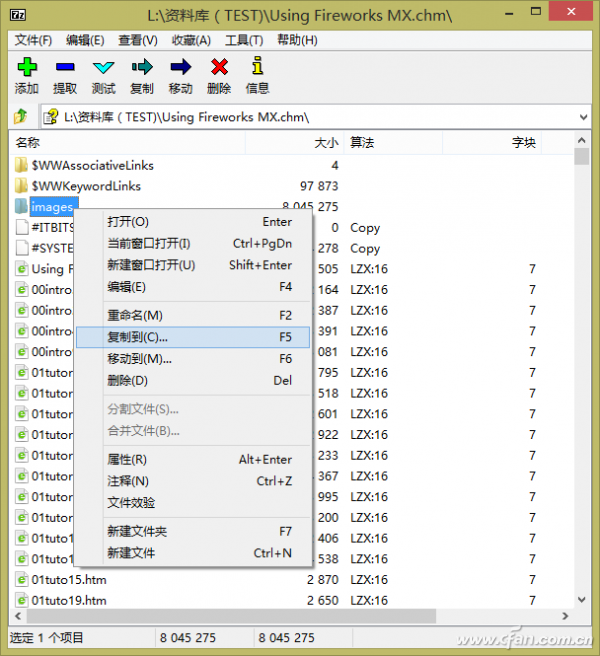Choose 删除(D) in context menu
The image size is (600, 656).
pos(193,381)
